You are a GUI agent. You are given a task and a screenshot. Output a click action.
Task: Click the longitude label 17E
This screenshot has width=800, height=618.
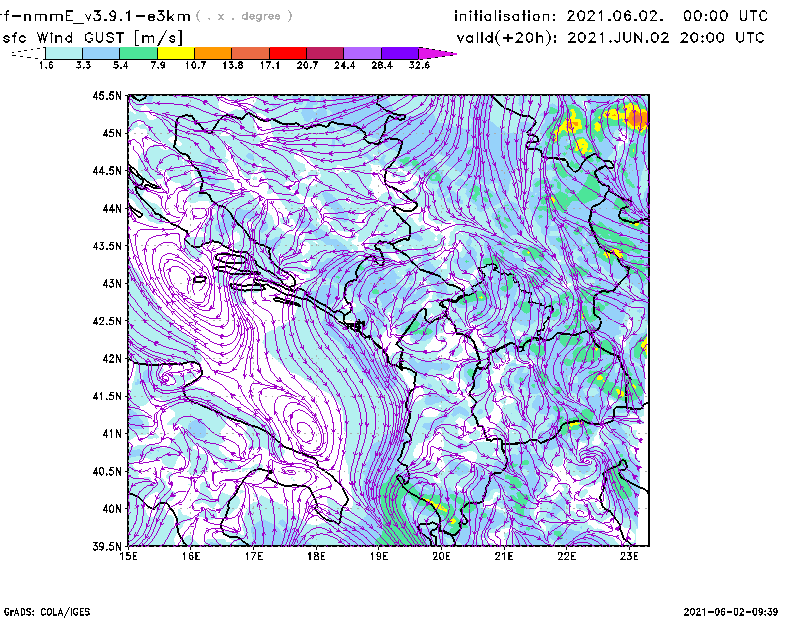click(254, 556)
